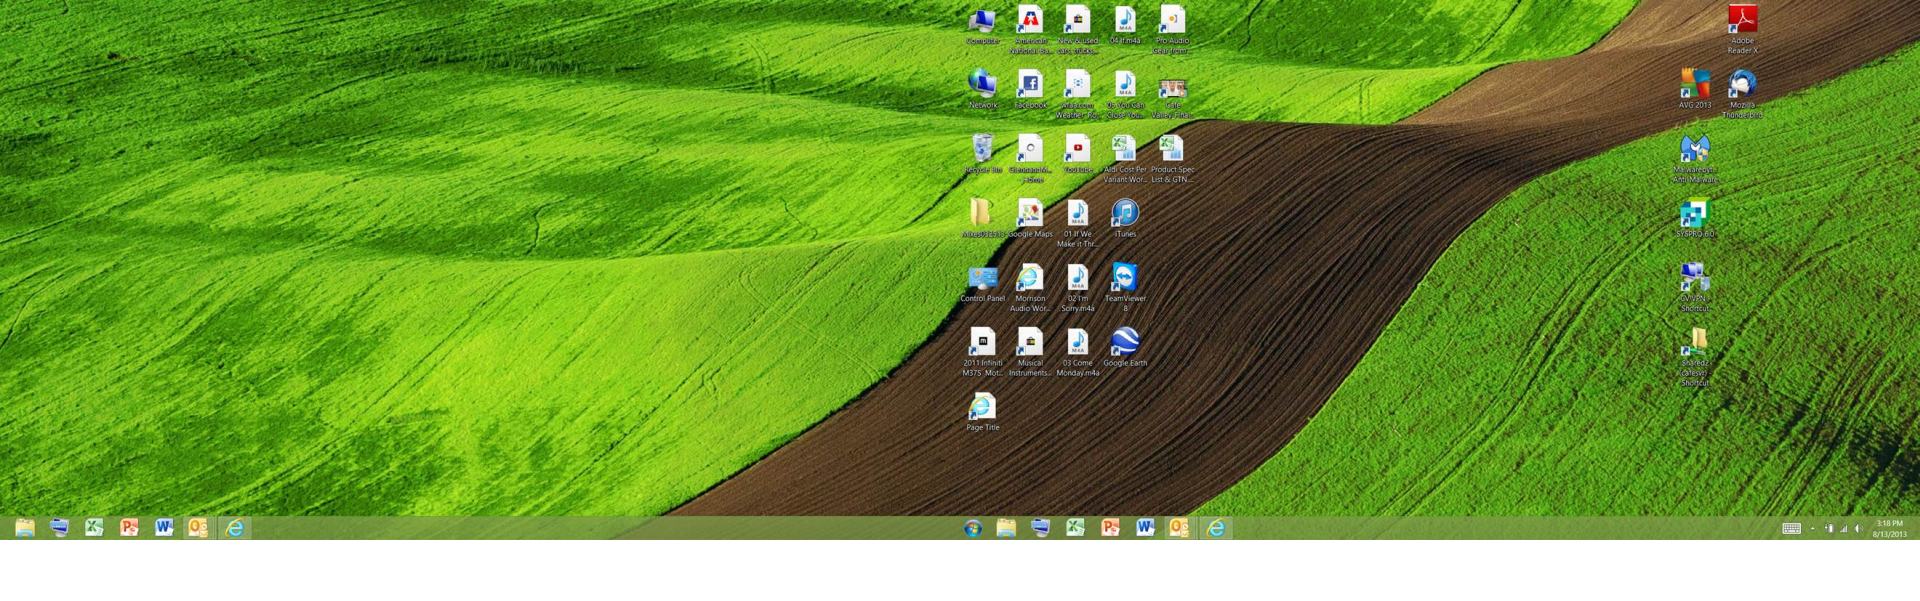The image size is (1920, 601).
Task: Launch TeamViewer 8 from the desktop
Action: [1125, 278]
